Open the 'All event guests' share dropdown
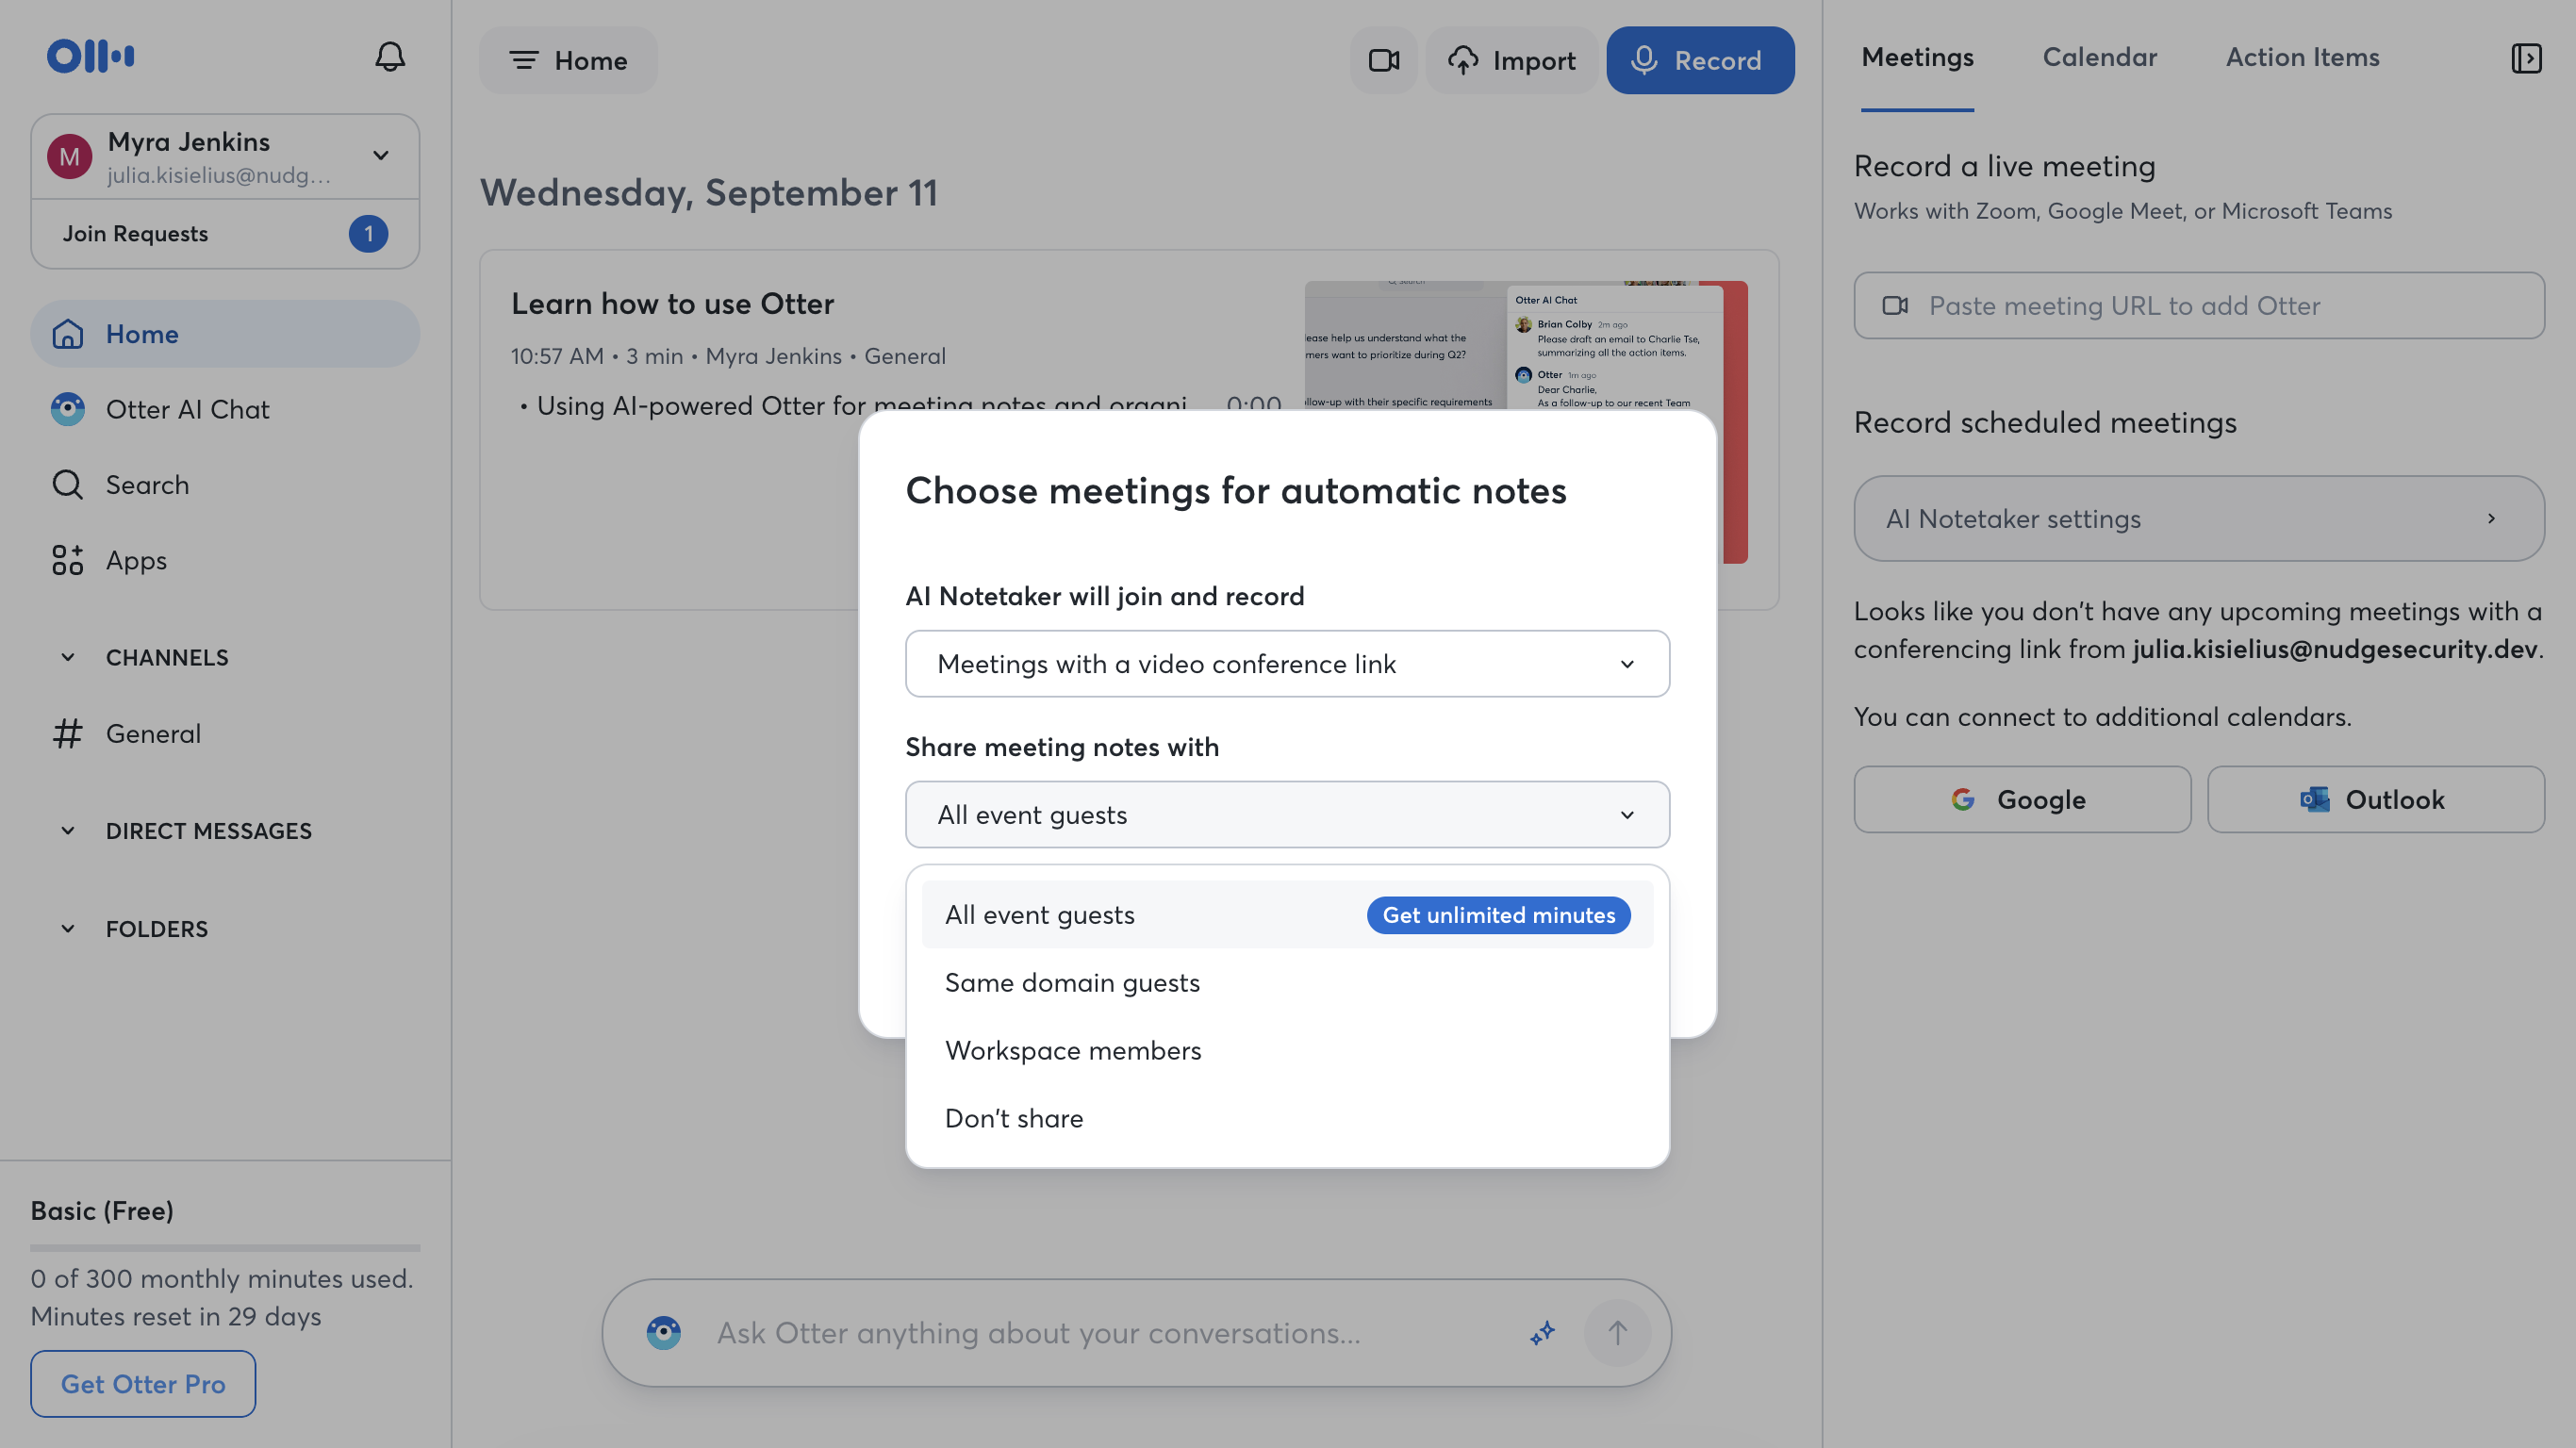Image resolution: width=2576 pixels, height=1448 pixels. click(x=1287, y=814)
